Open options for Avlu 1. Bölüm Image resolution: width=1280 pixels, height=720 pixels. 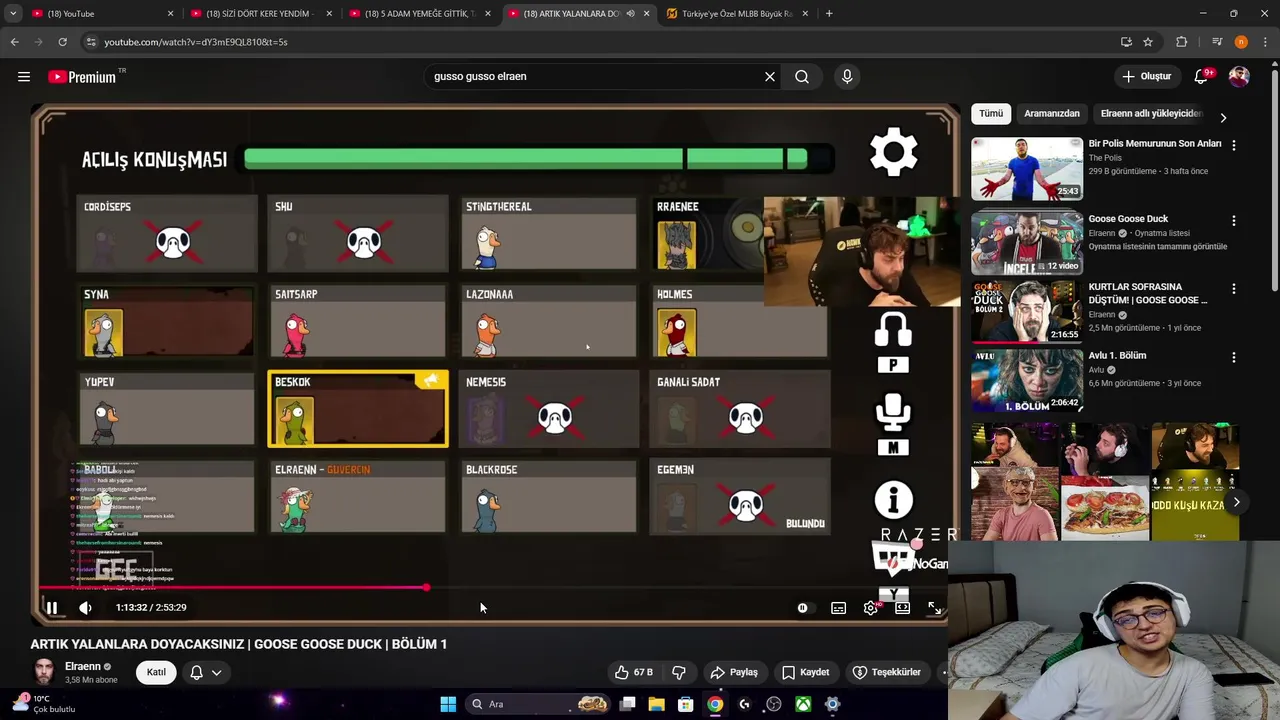coord(1233,357)
